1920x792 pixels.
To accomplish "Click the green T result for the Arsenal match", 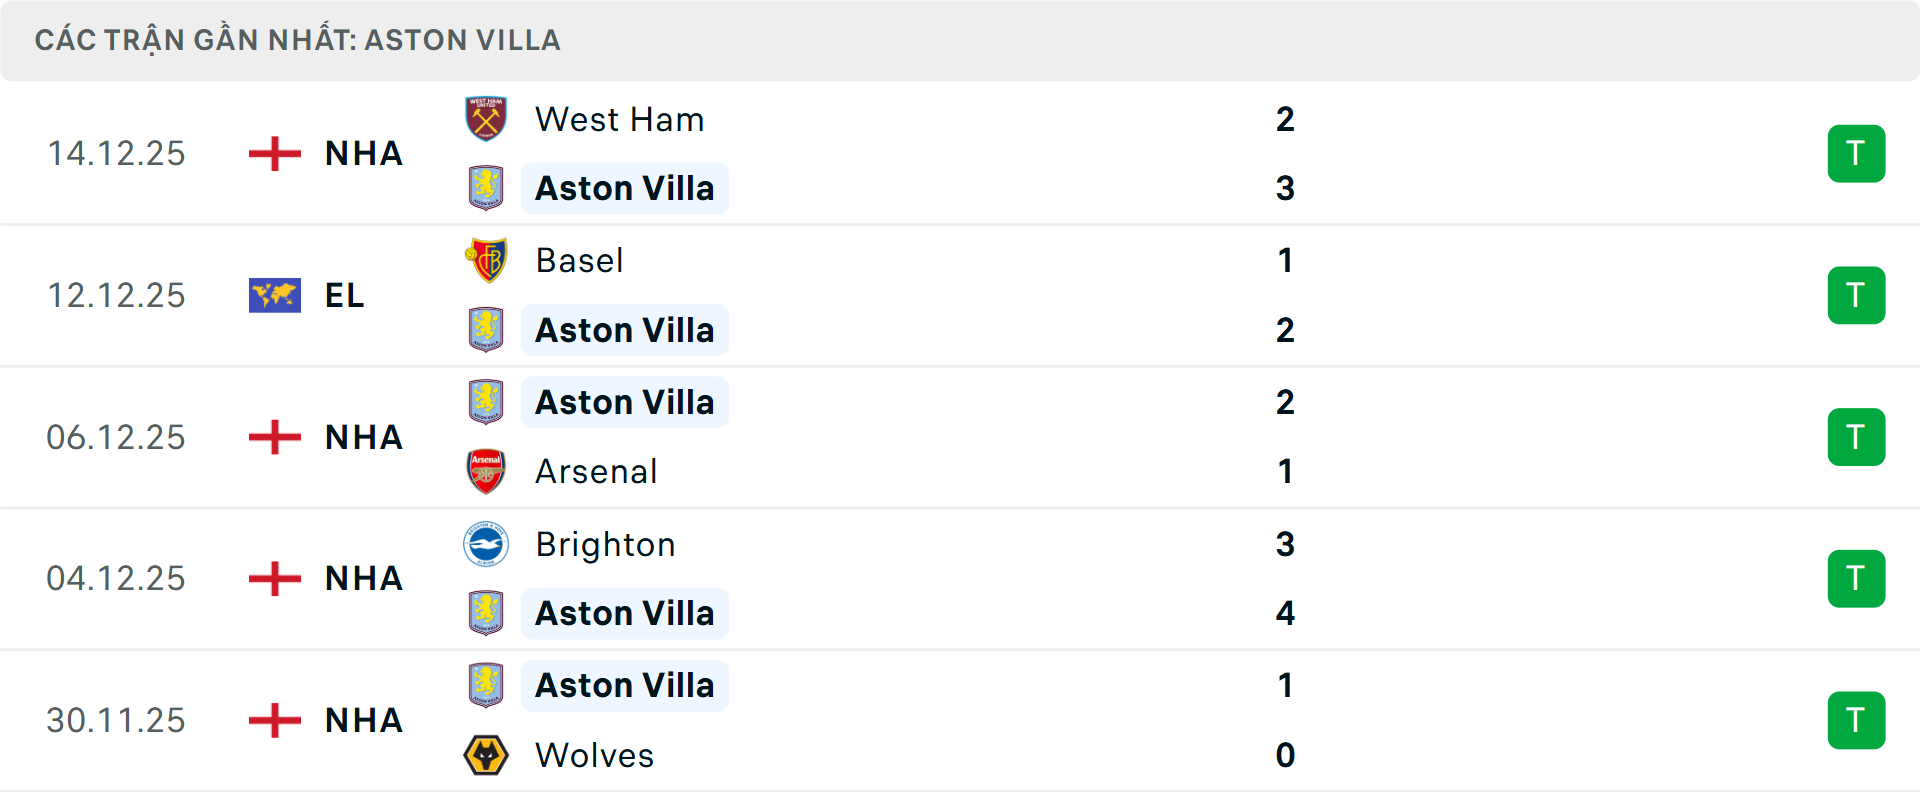I will (x=1857, y=437).
